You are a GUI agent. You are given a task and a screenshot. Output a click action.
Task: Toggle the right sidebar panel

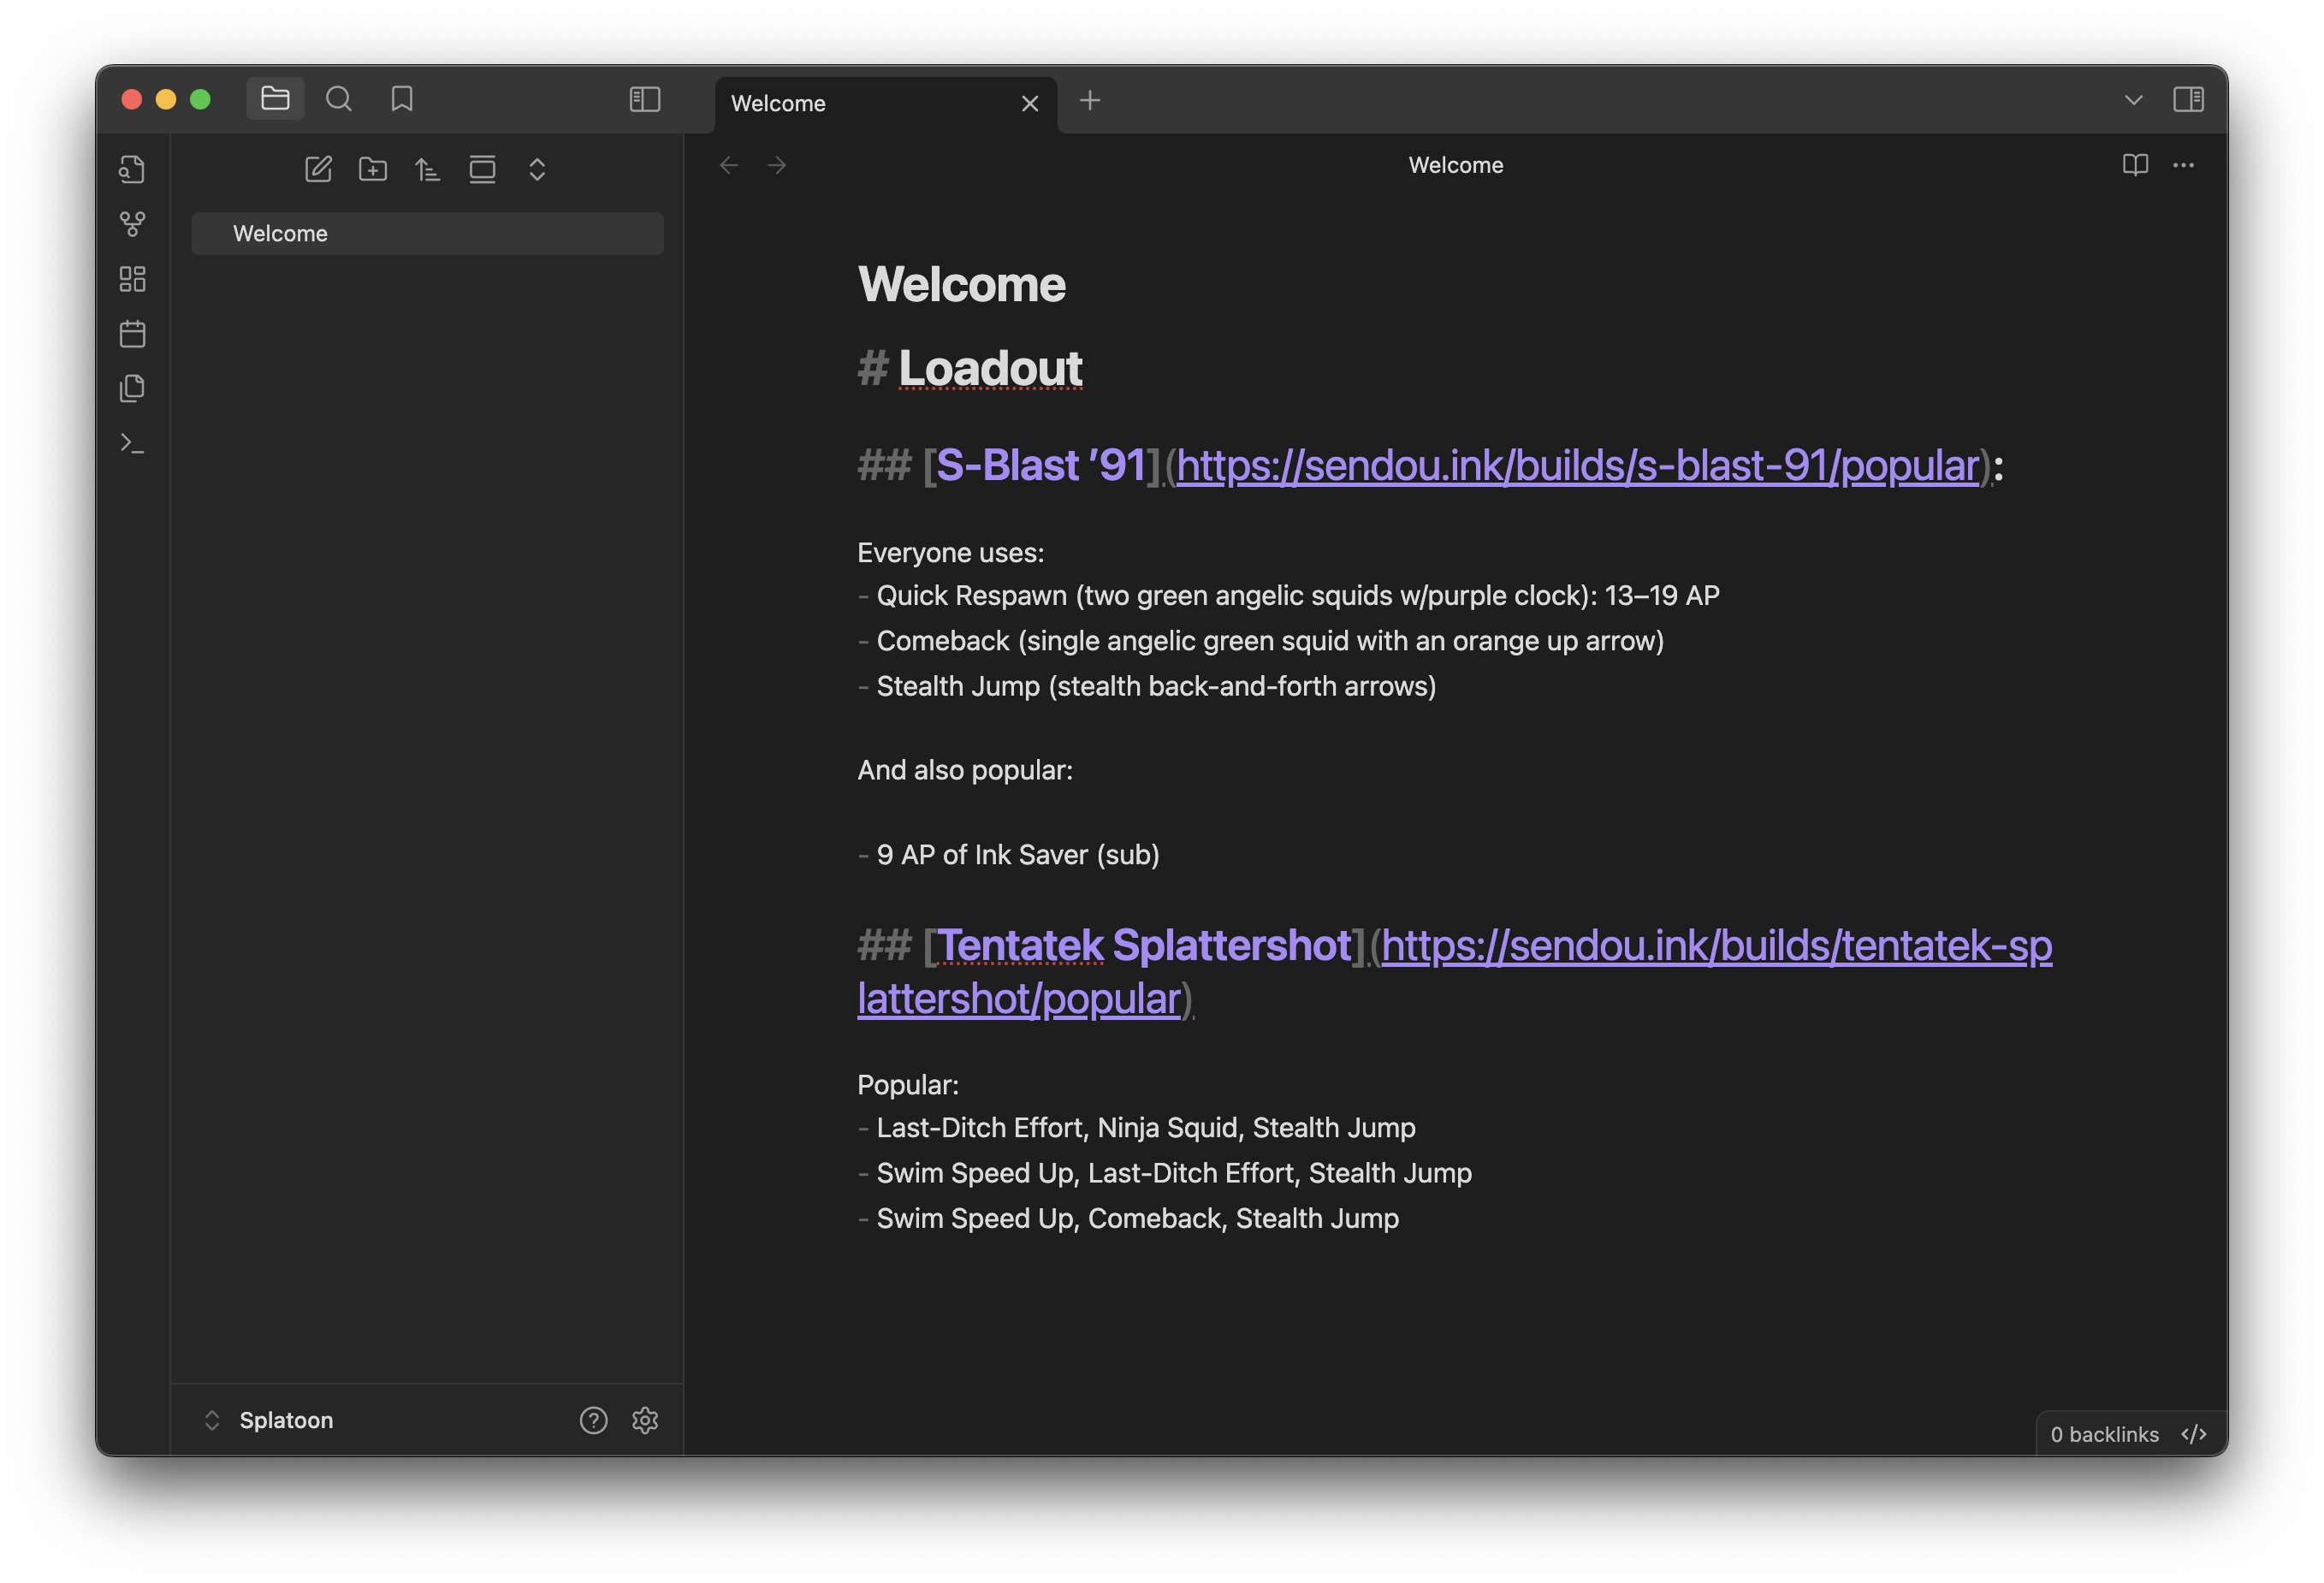[2188, 99]
